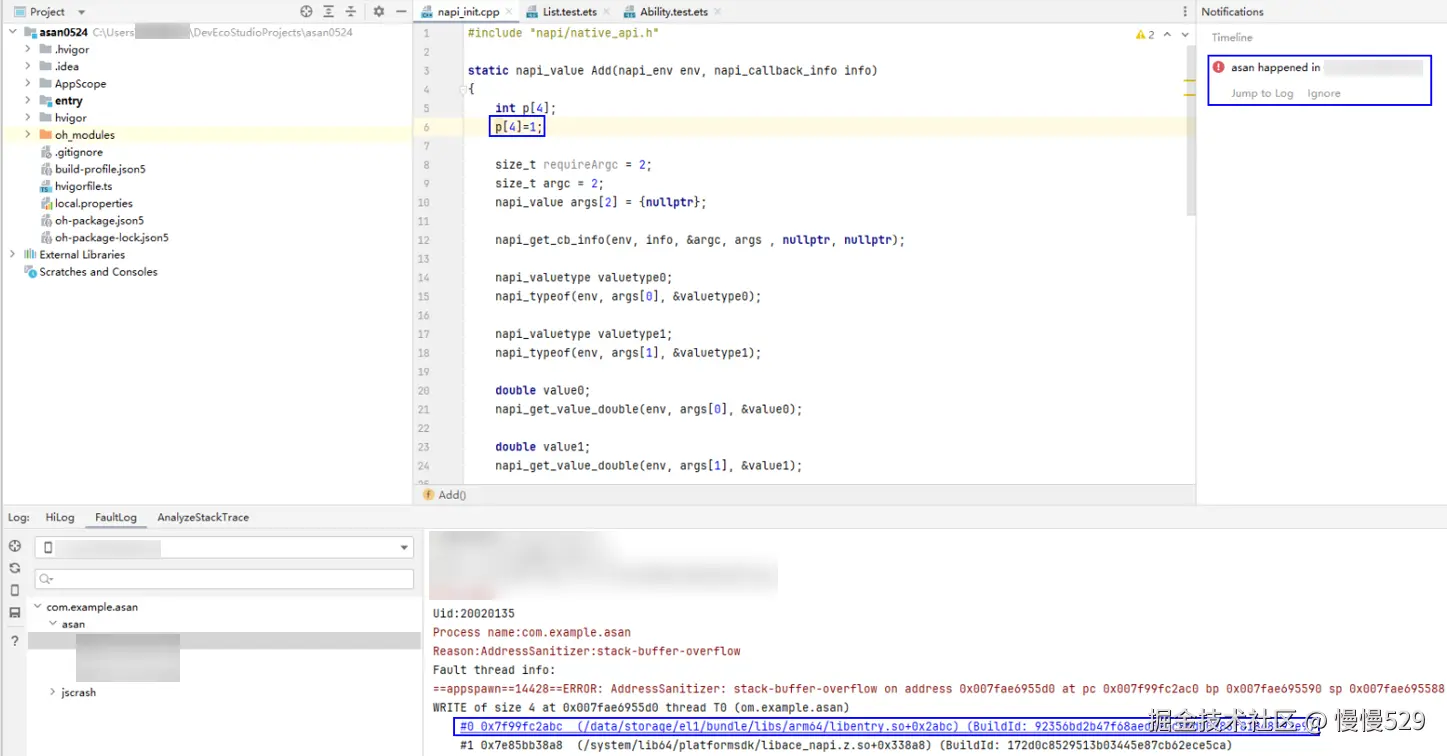Click Ignore in asan notification
Screen dimensions: 1447x756
click(1324, 93)
